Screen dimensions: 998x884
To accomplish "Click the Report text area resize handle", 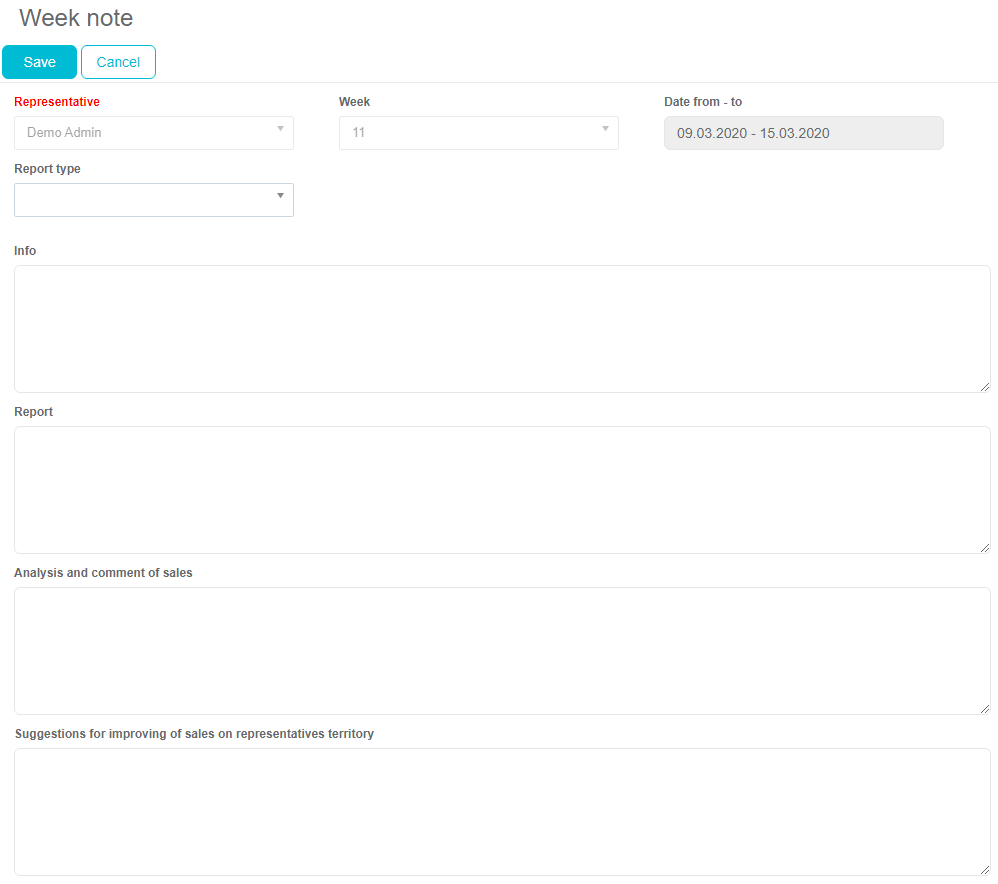I will coord(984,547).
